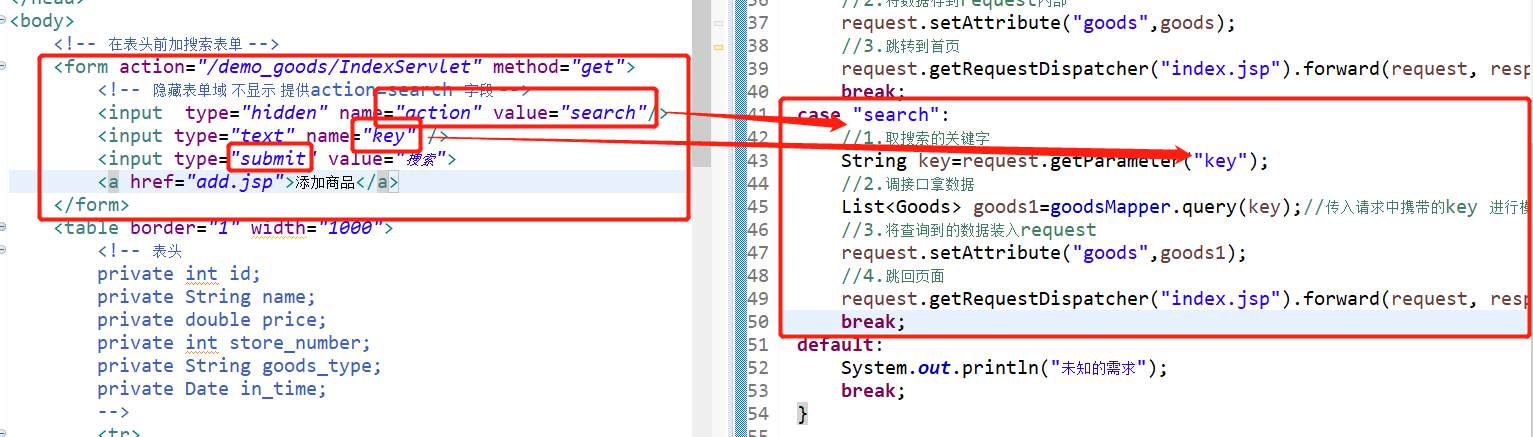Screen dimensions: 1533x437
Task: Click the closing </form> tag
Action: point(92,205)
